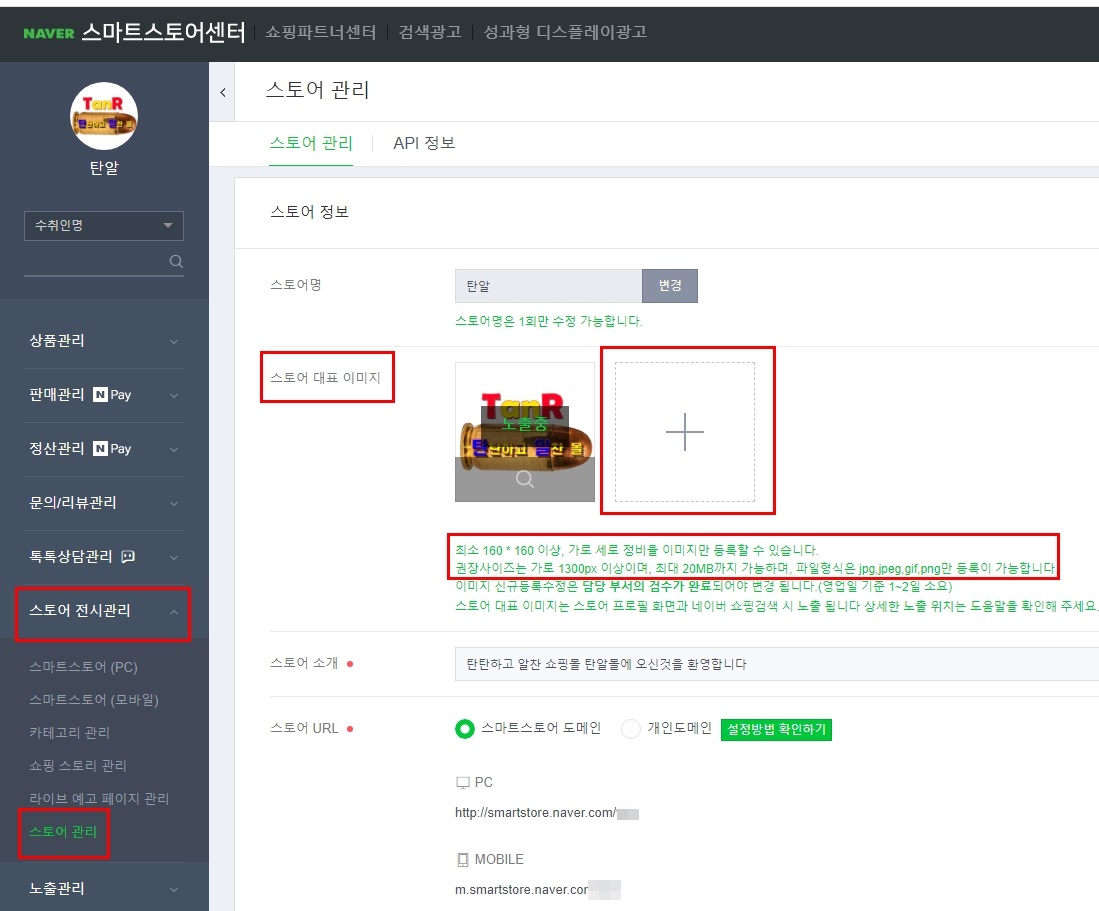The width and height of the screenshot is (1099, 911).
Task: Expand the 정산관리 menu
Action: pyautogui.click(x=104, y=449)
